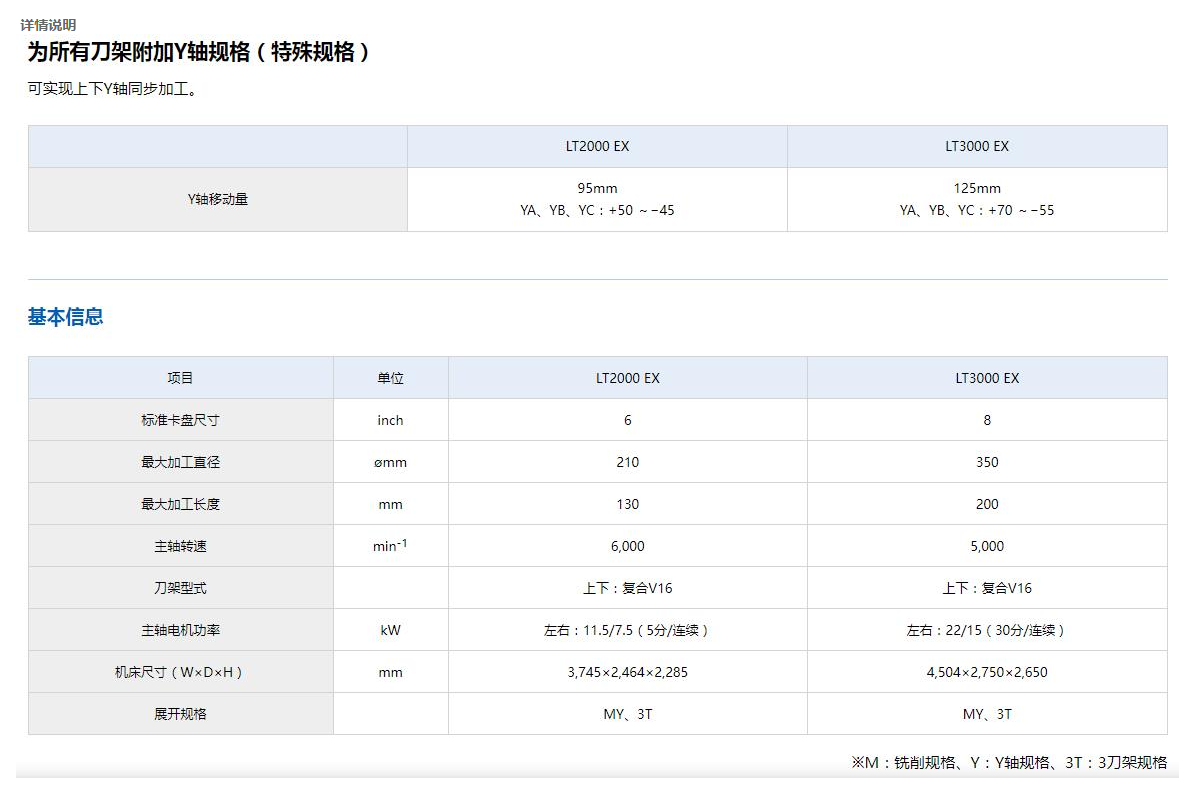Click the MY、3T cell under LT2000 EX
Image resolution: width=1192 pixels, height=789 pixels.
(627, 714)
